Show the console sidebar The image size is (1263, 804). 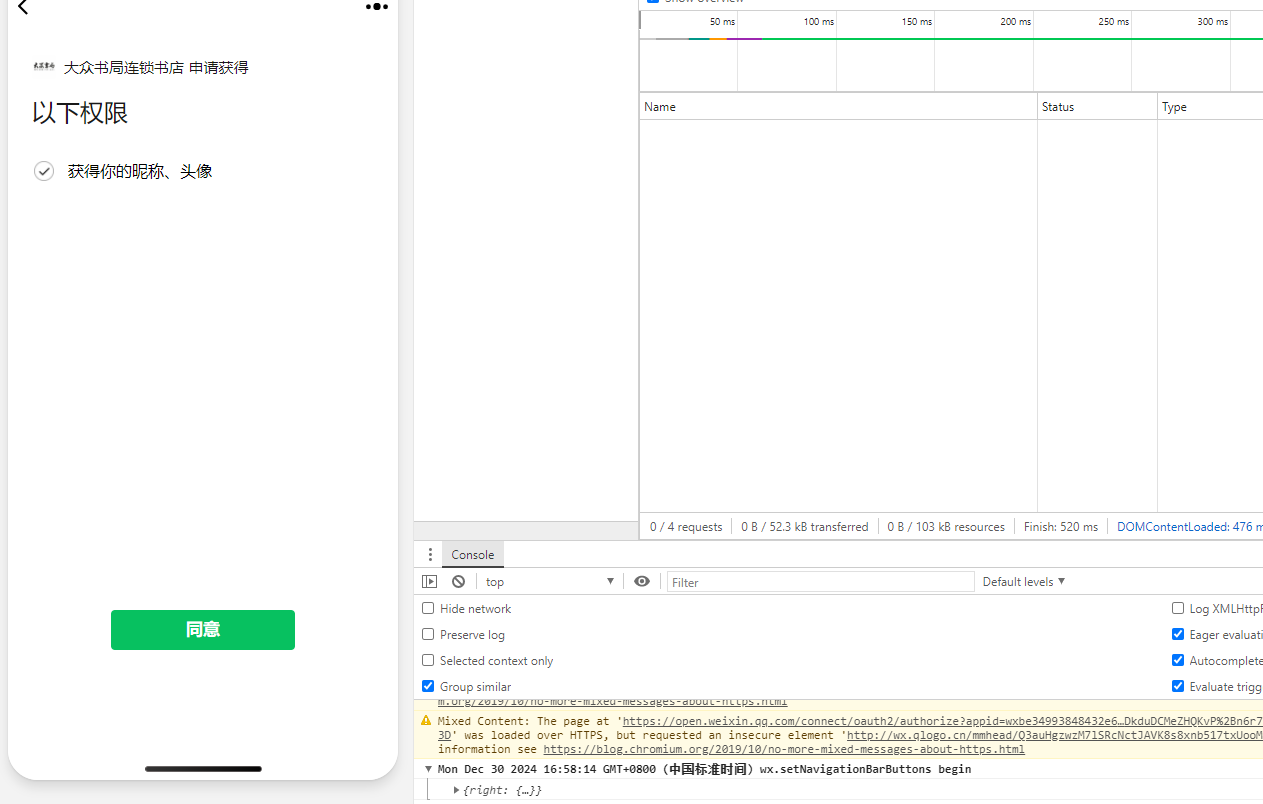(430, 582)
